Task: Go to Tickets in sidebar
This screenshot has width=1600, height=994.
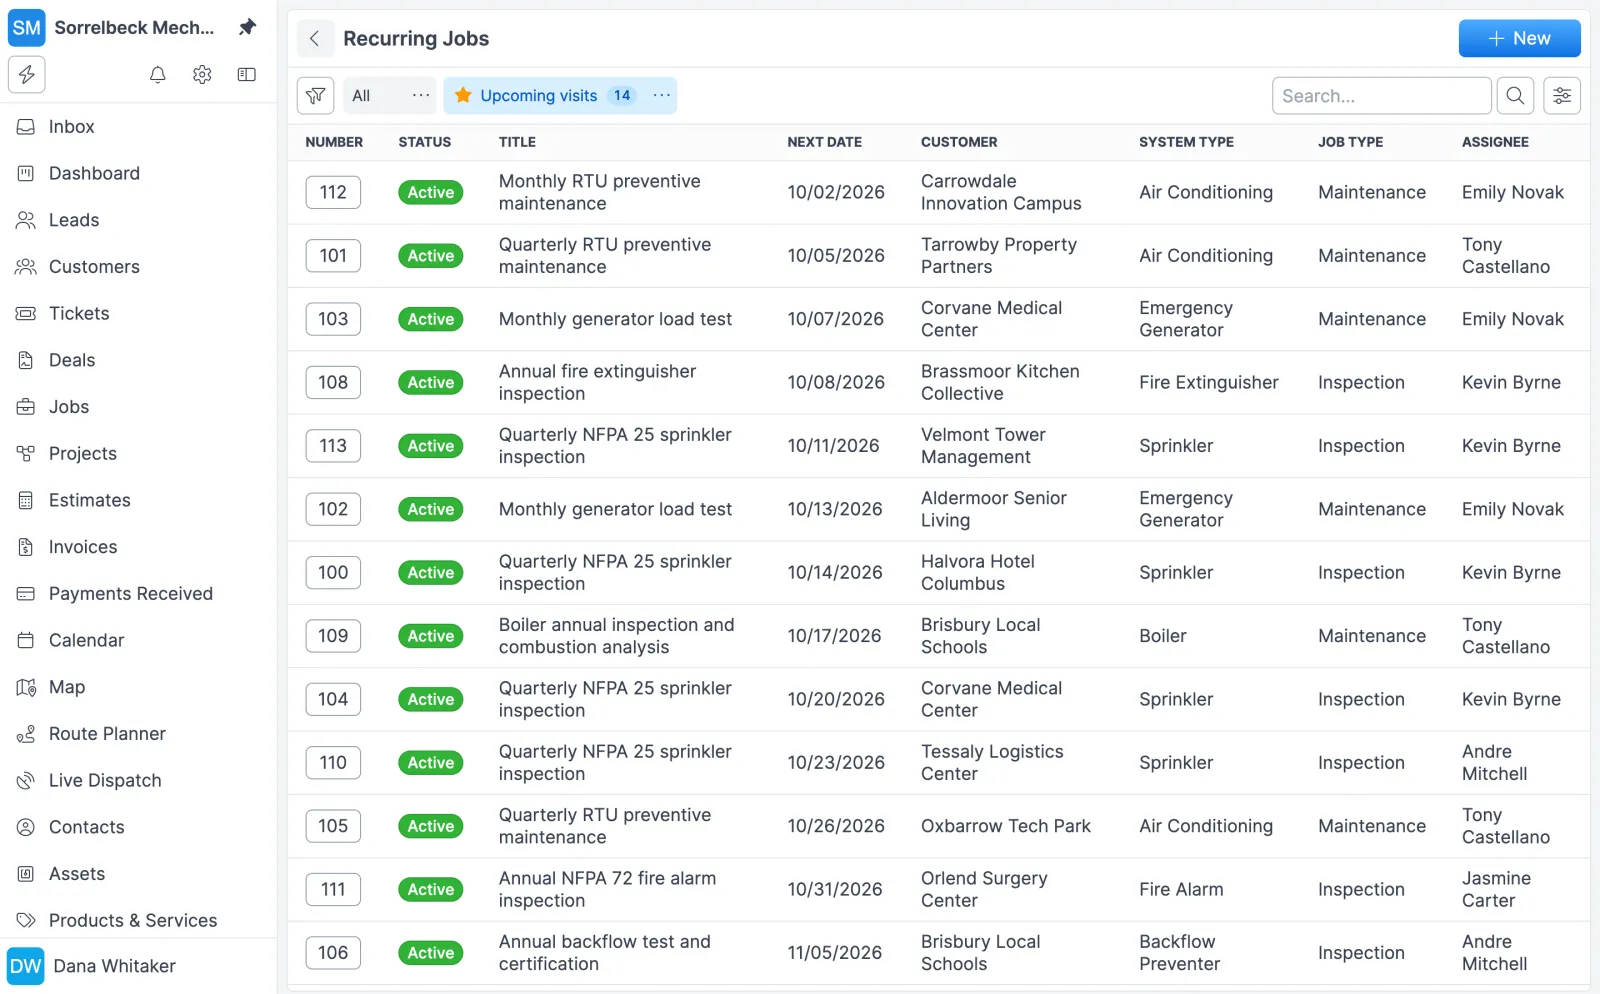Action: coord(79,314)
